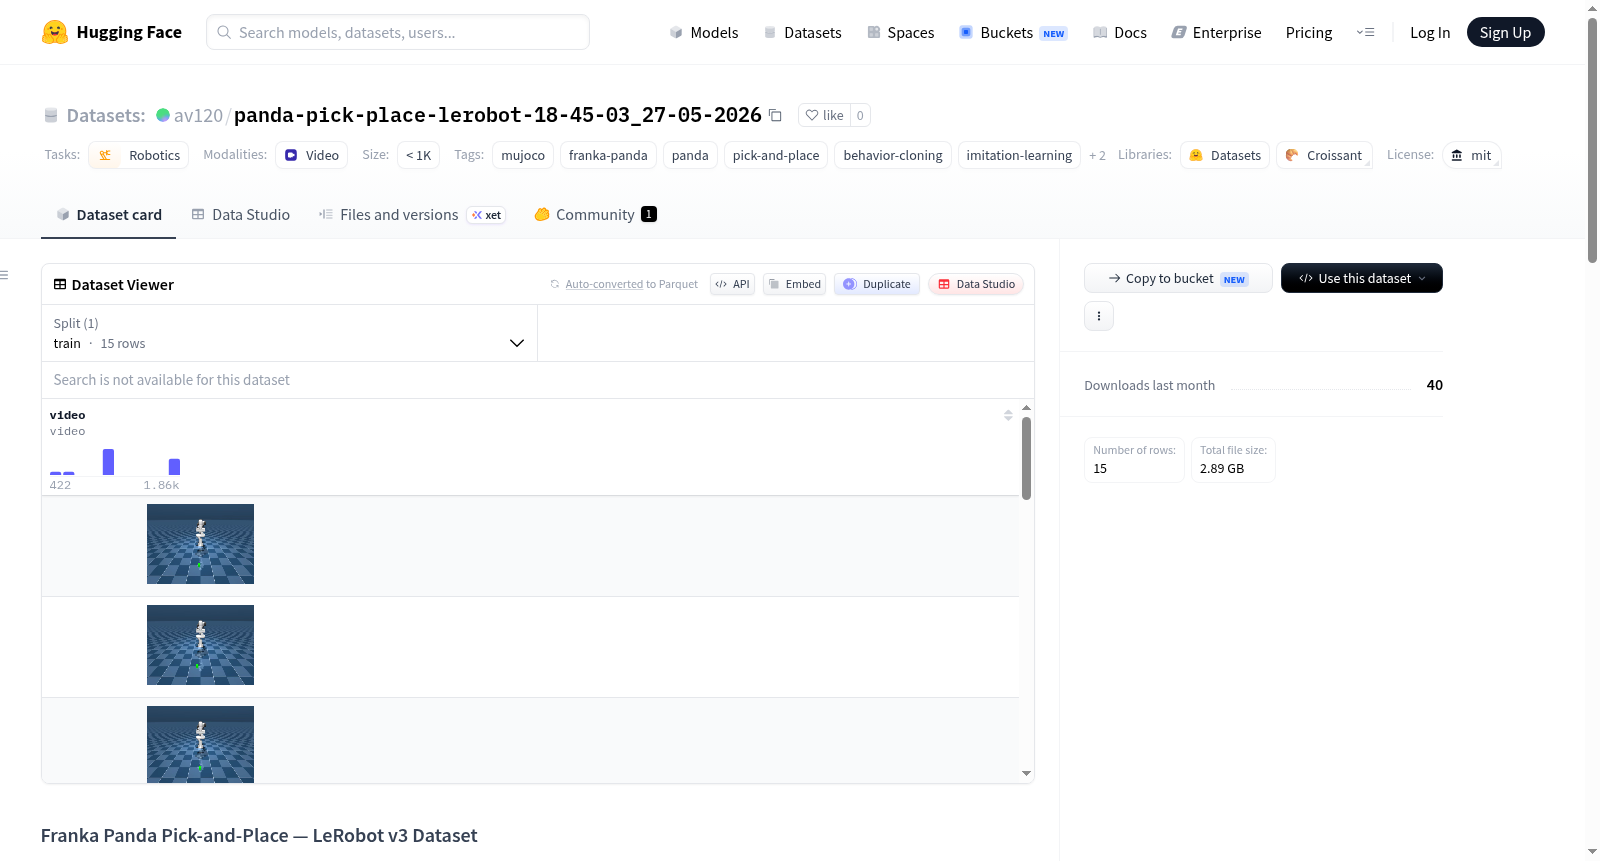
Task: Click the page vertical scrollbar
Action: 1593,140
